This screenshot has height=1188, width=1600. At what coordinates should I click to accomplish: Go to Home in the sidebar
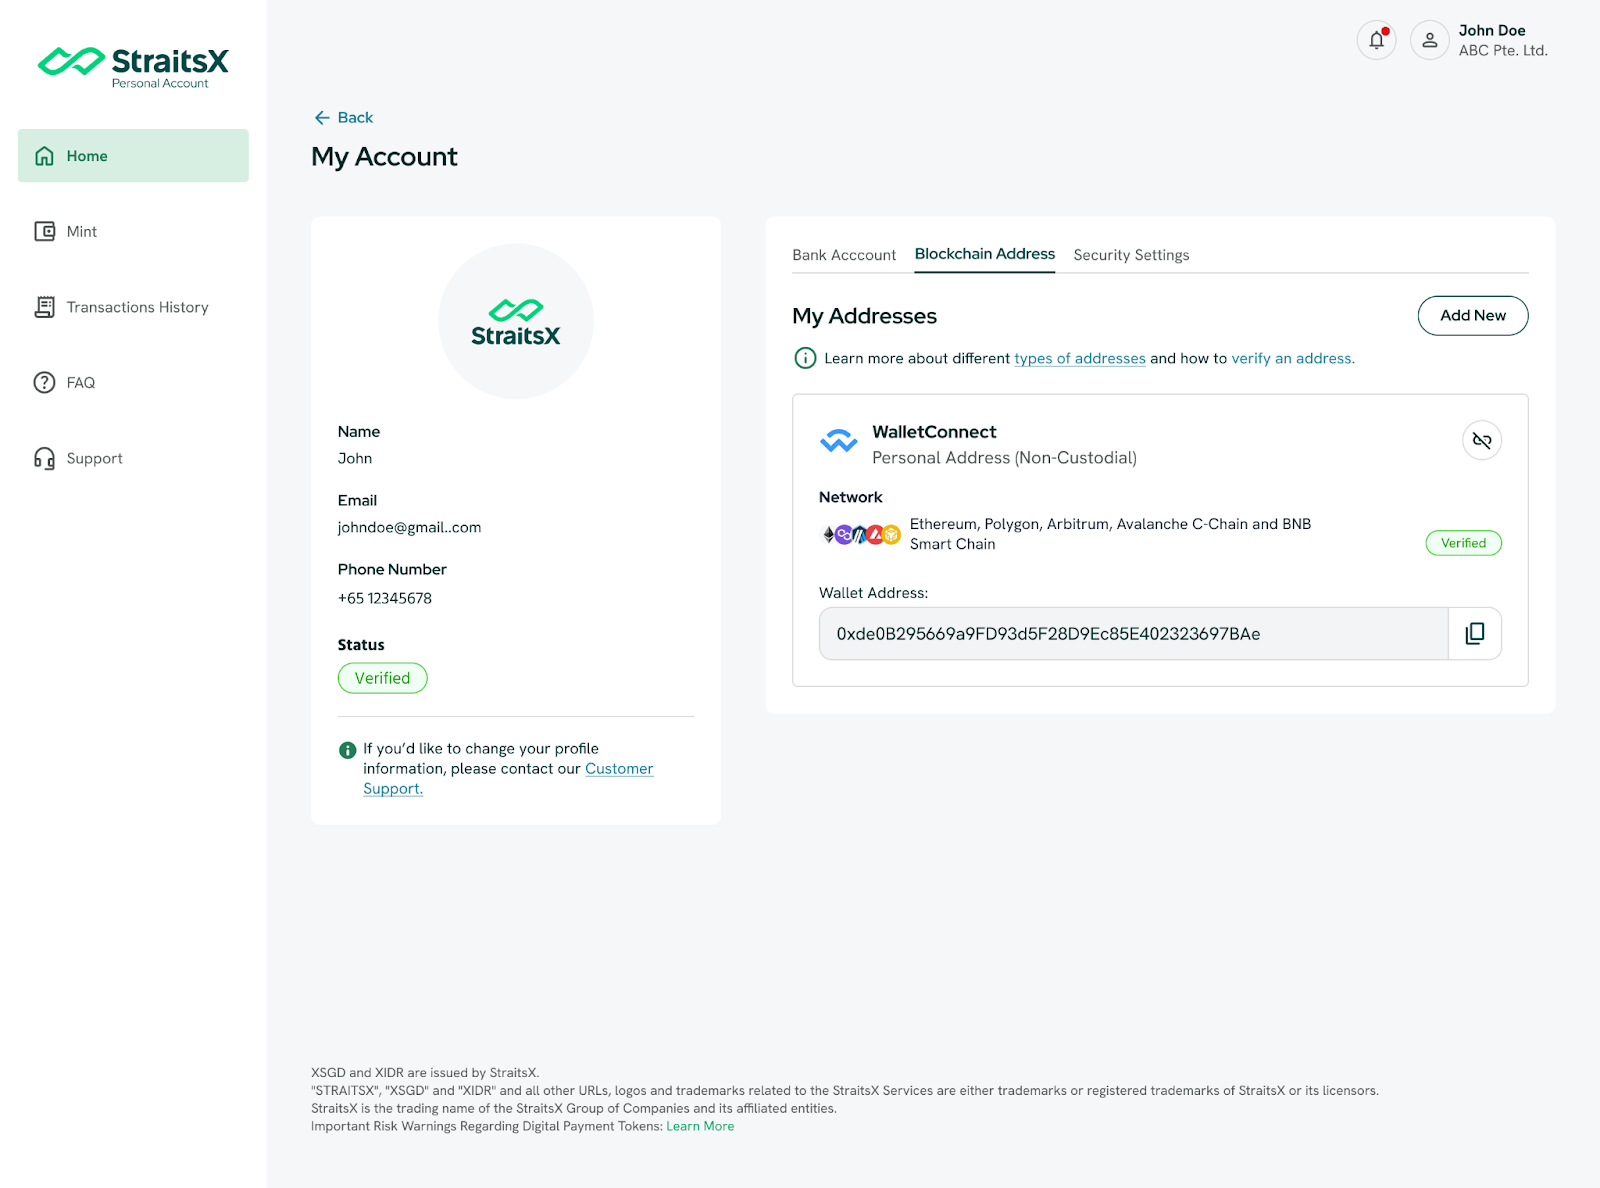tap(133, 156)
